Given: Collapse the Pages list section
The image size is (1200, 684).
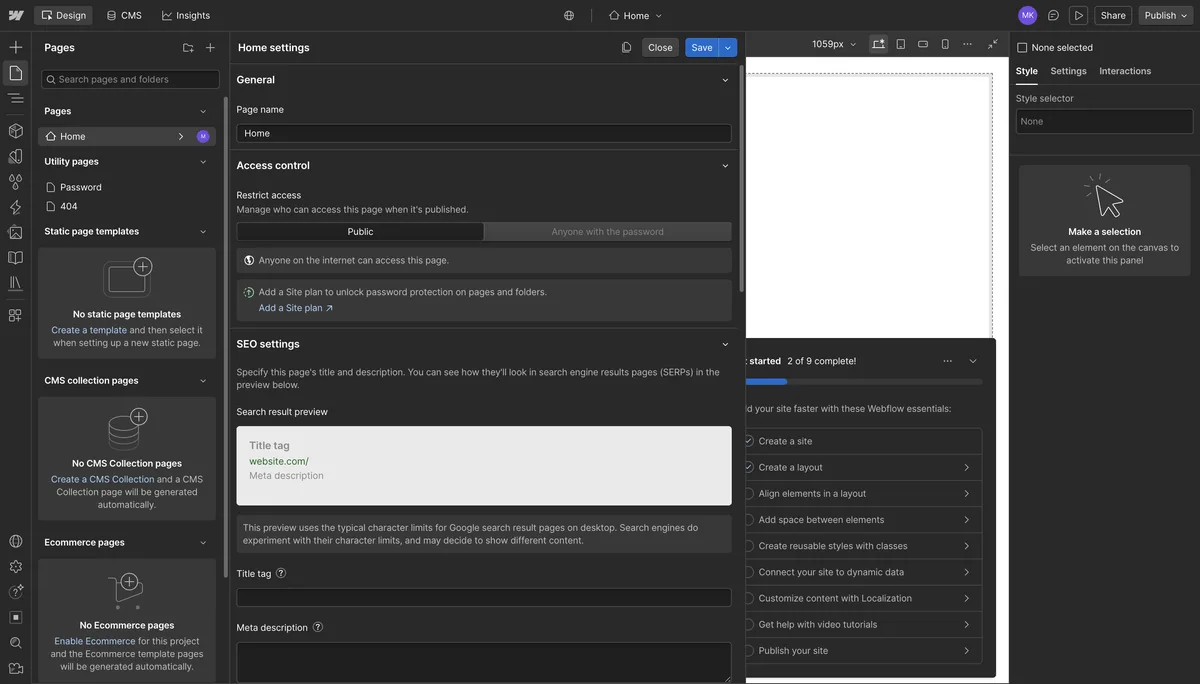Looking at the screenshot, I should (x=203, y=111).
